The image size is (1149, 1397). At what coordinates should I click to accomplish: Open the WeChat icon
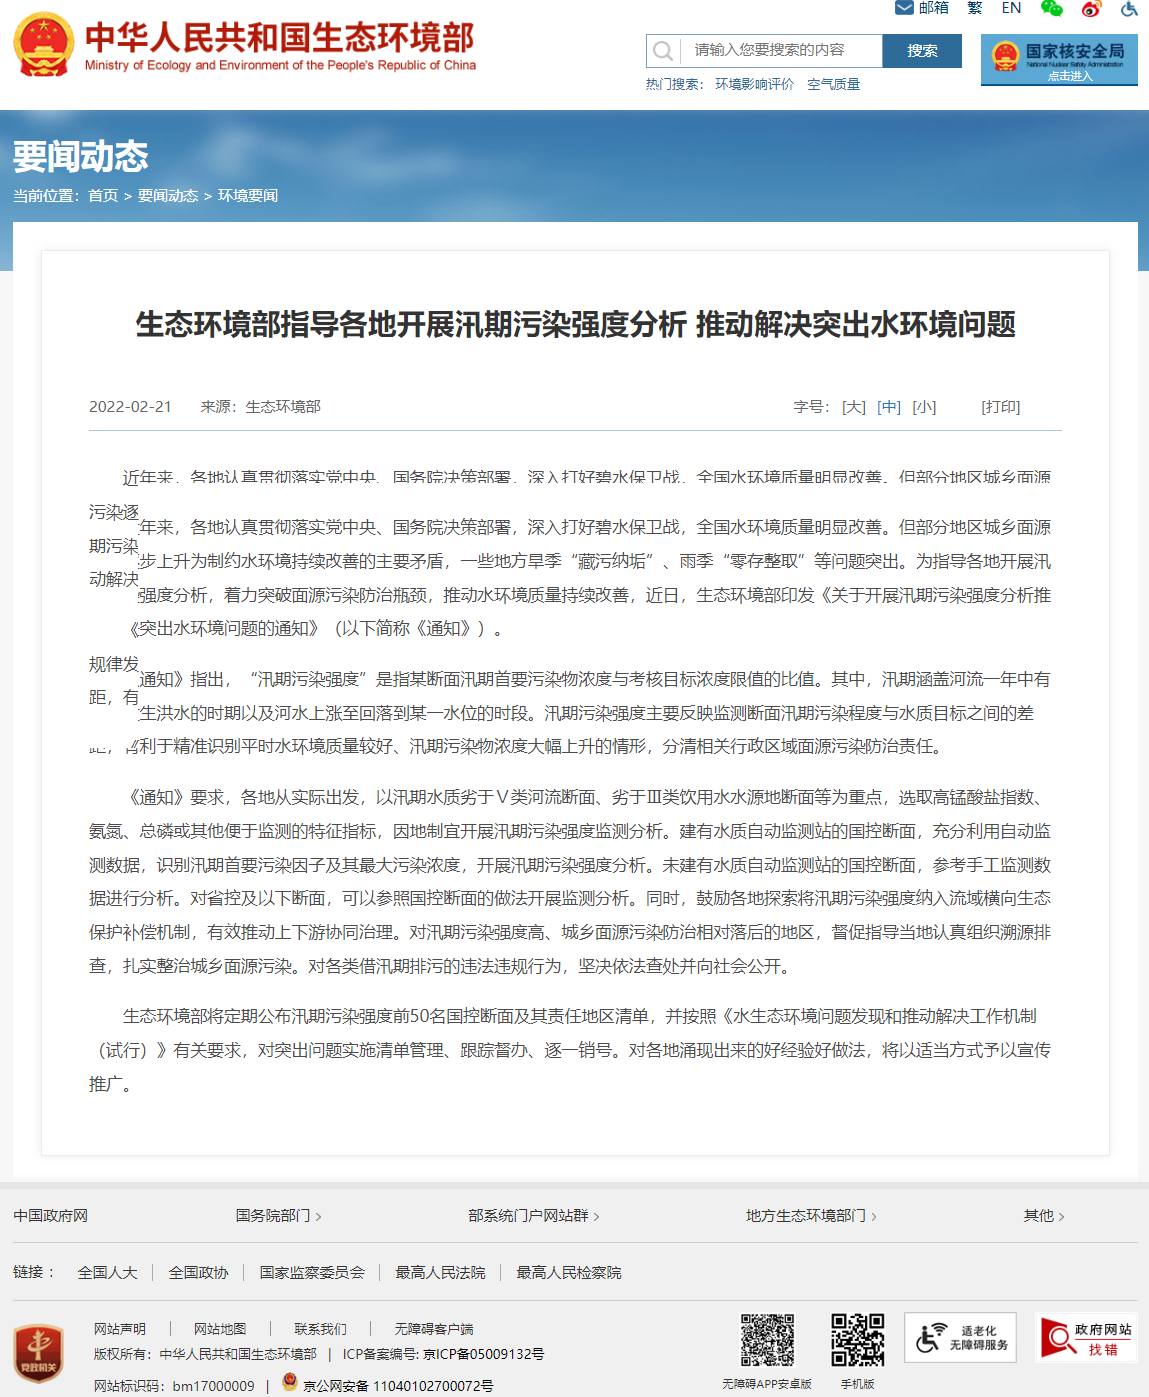[x=1051, y=8]
